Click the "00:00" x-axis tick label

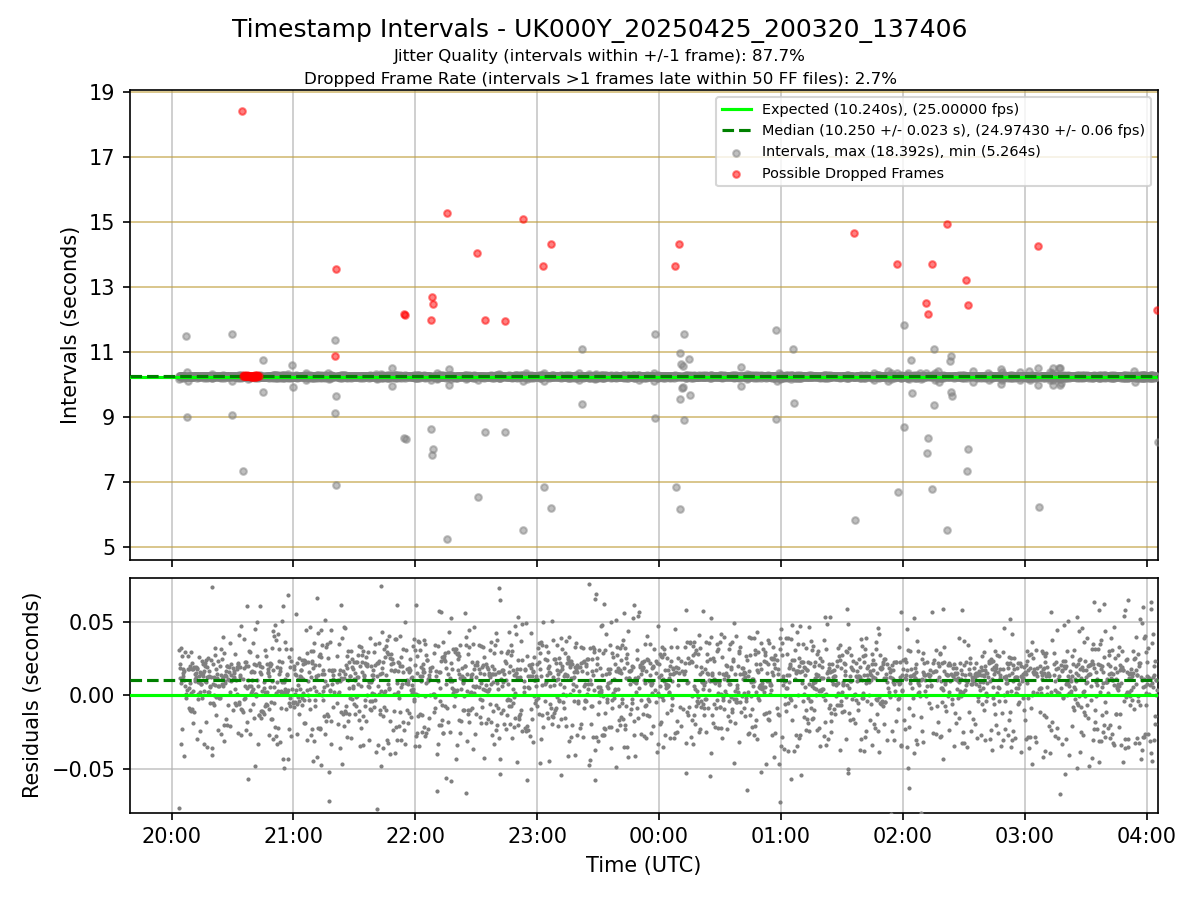659,834
